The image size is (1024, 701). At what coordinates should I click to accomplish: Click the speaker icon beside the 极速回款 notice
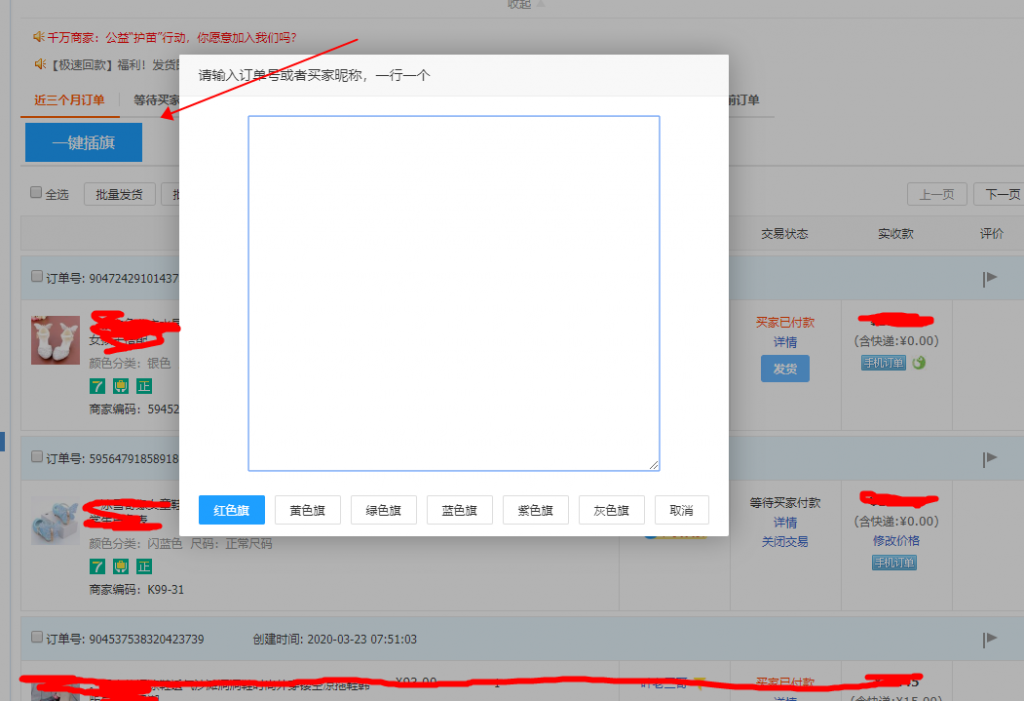point(39,64)
